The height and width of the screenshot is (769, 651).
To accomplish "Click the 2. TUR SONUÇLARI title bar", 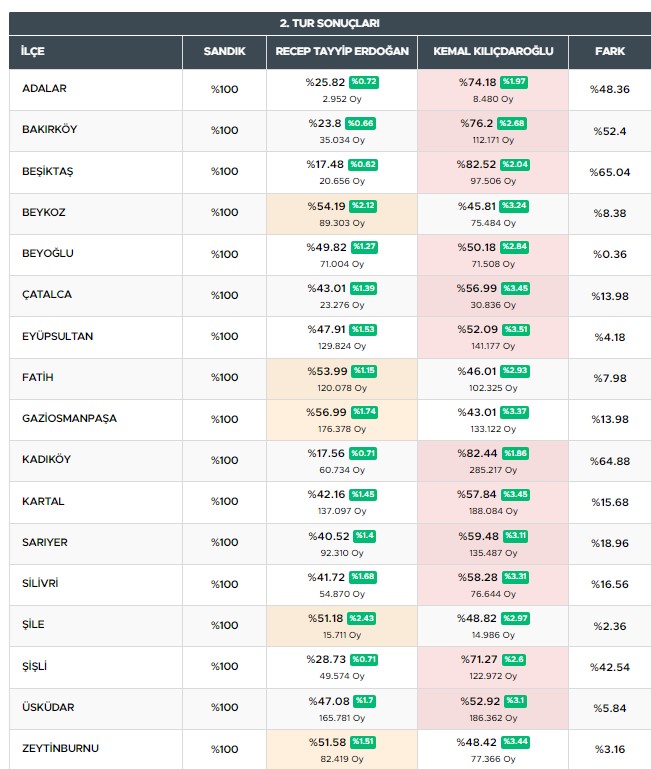I will pos(329,23).
